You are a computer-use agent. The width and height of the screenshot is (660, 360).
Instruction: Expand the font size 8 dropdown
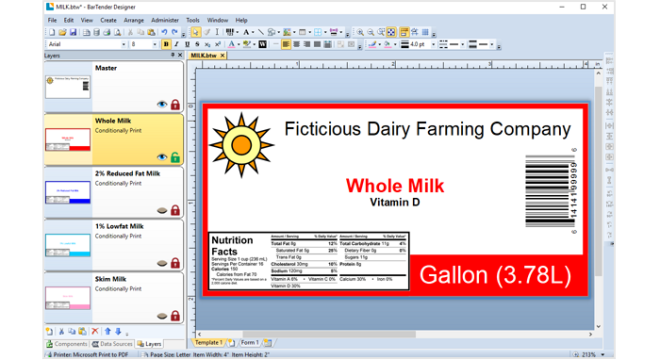154,44
